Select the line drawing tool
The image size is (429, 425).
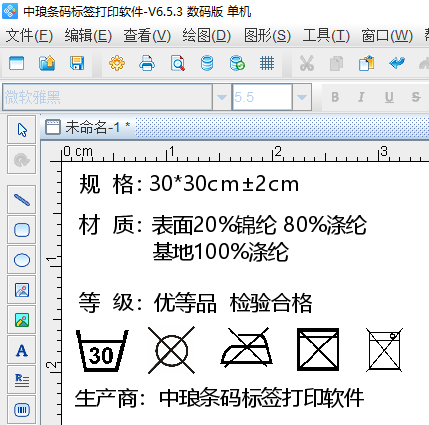(x=22, y=200)
